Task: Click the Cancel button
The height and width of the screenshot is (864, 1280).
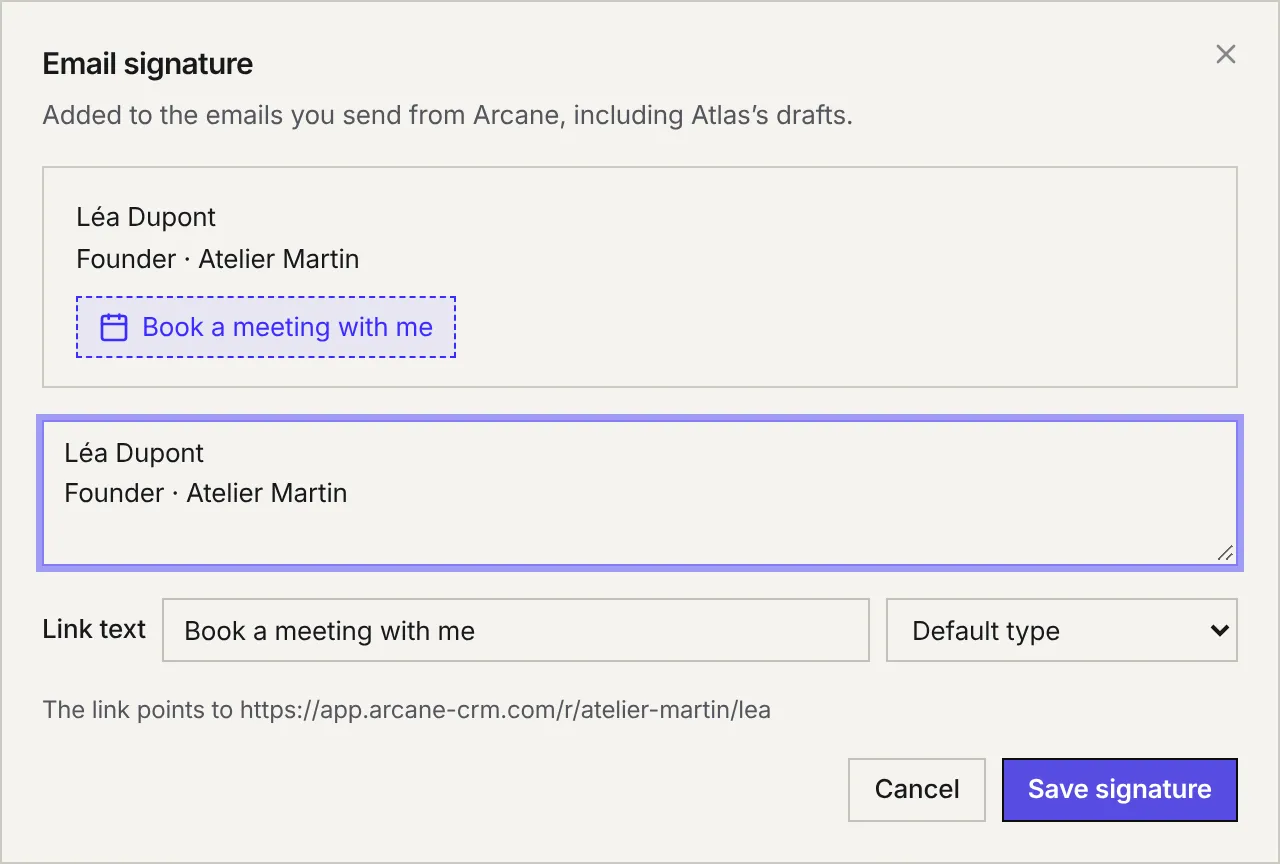Action: coord(917,790)
